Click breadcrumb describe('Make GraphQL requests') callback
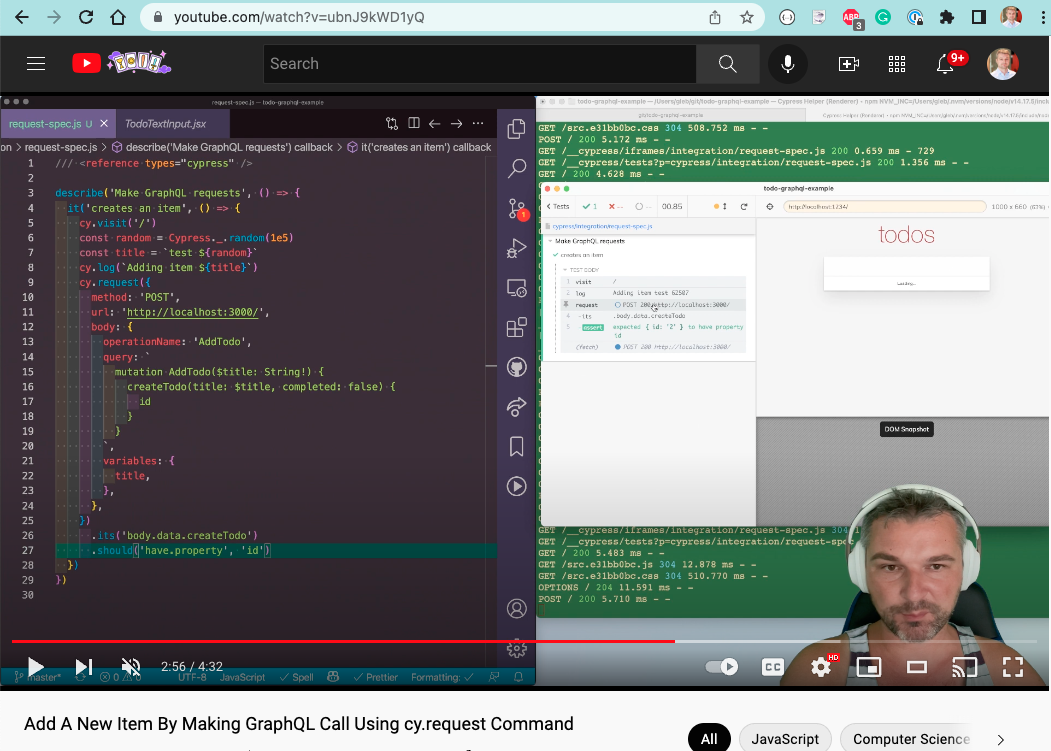 (x=223, y=148)
